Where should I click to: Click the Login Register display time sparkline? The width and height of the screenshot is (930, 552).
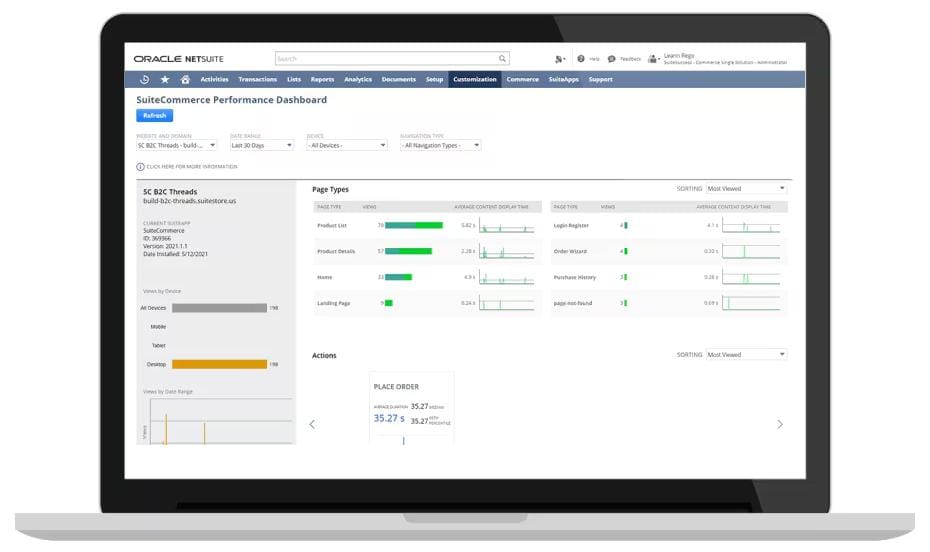click(751, 226)
